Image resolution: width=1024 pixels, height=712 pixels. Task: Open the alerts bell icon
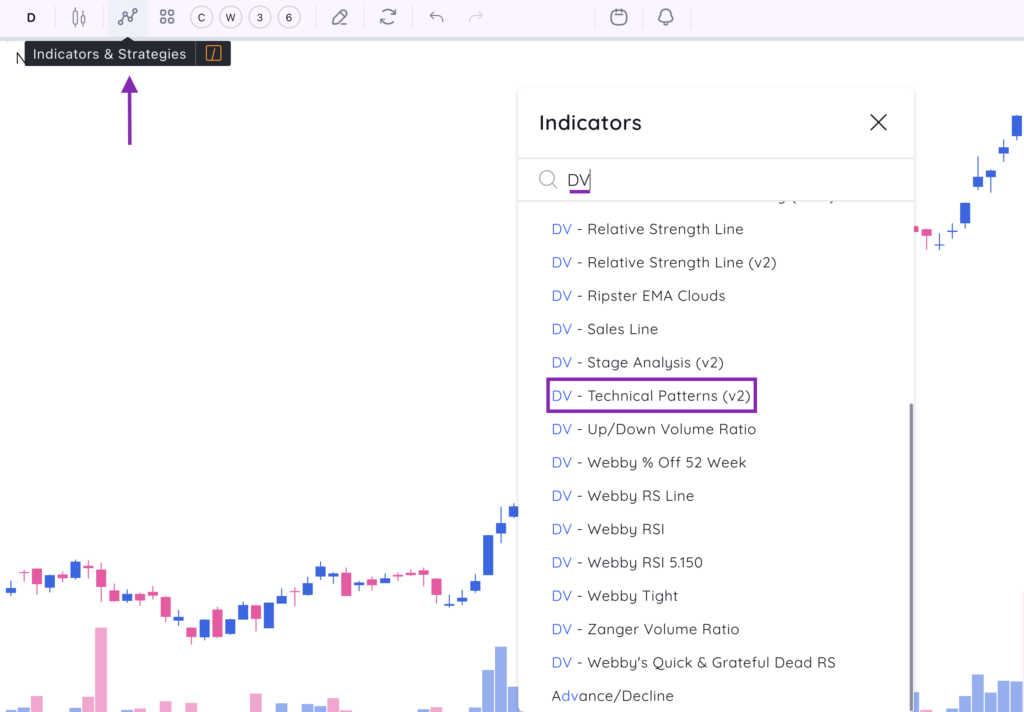(666, 17)
